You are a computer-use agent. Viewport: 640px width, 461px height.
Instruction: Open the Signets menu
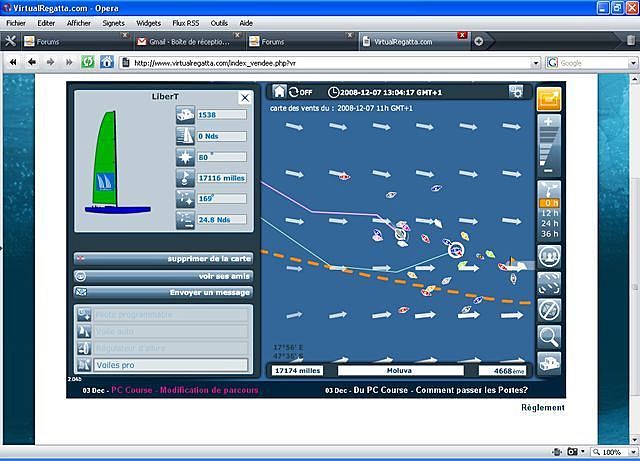coord(113,23)
